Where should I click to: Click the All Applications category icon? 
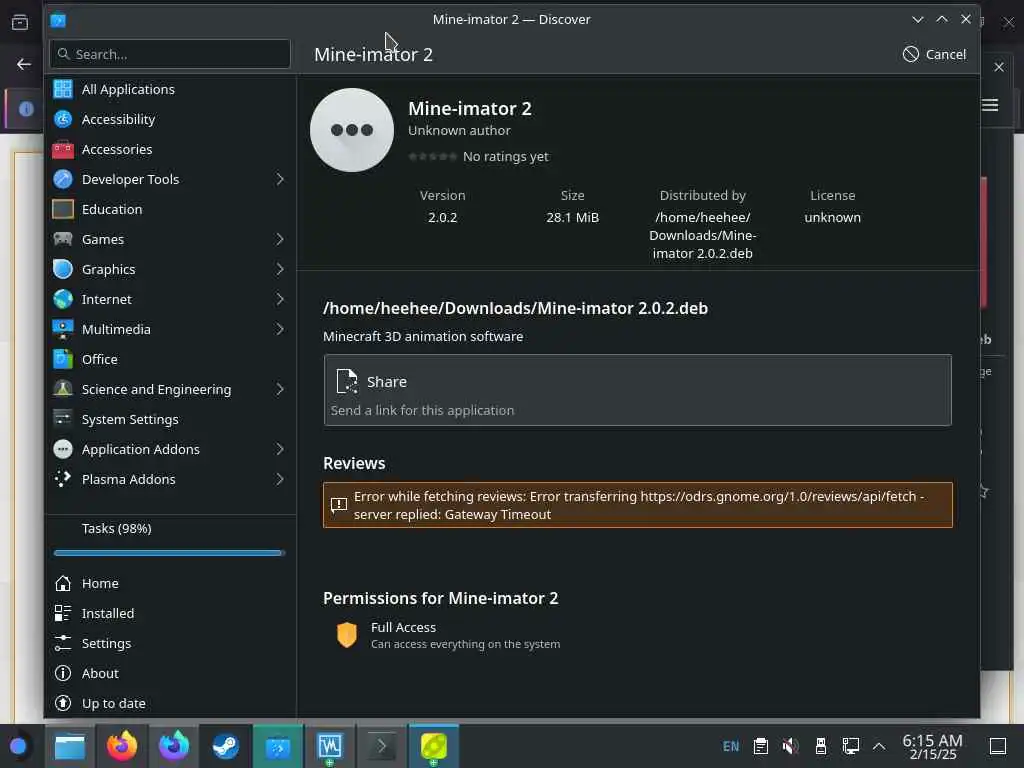63,89
